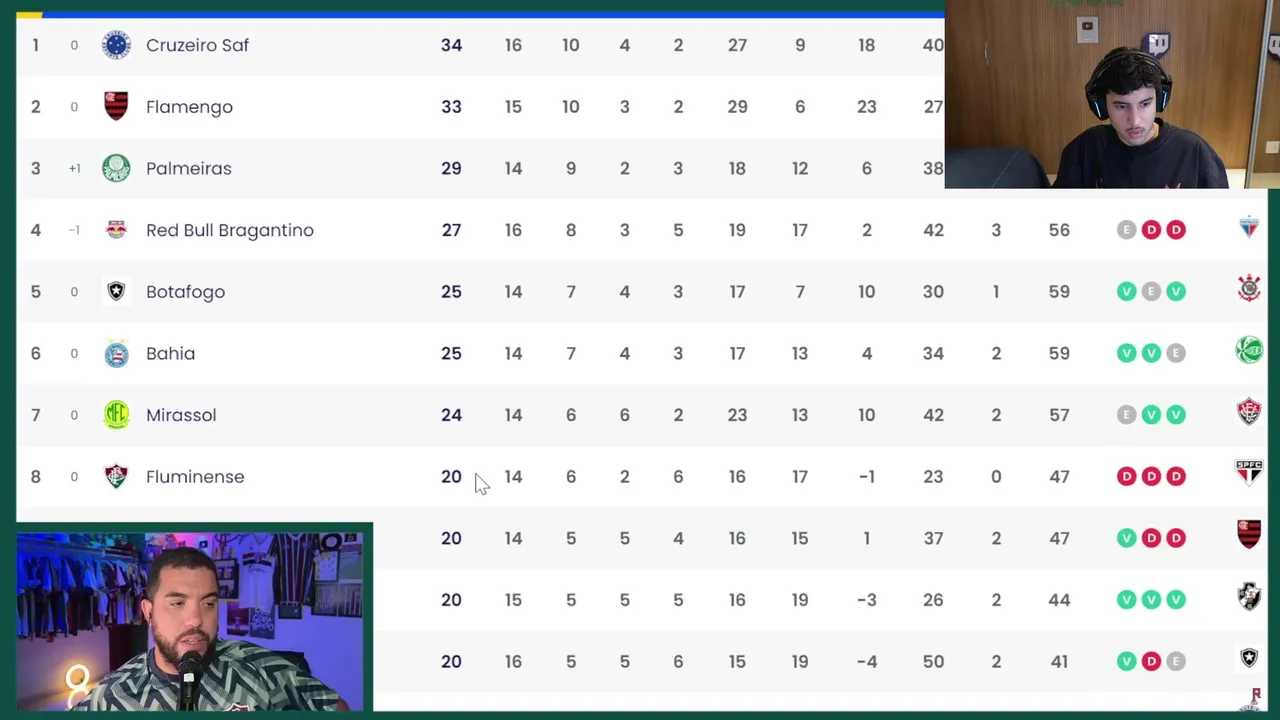Click the gray E form badge in Mirassol row
Viewport: 1280px width, 720px height.
(x=1127, y=415)
